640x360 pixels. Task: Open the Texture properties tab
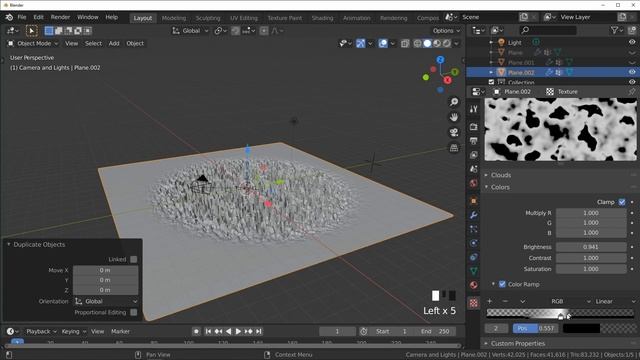click(473, 303)
